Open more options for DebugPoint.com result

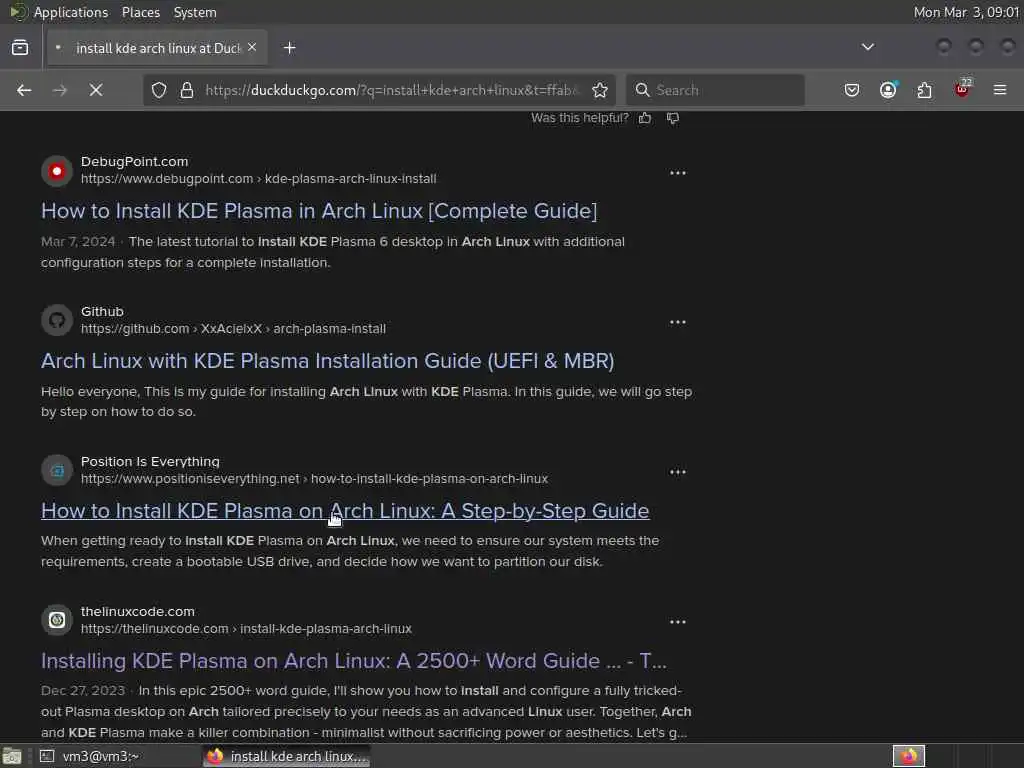coord(678,173)
